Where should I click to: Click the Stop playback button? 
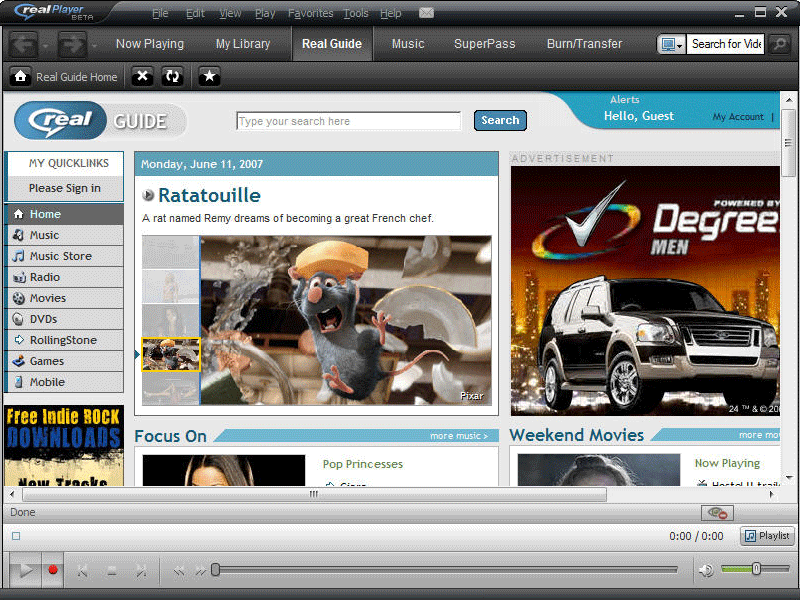point(112,571)
